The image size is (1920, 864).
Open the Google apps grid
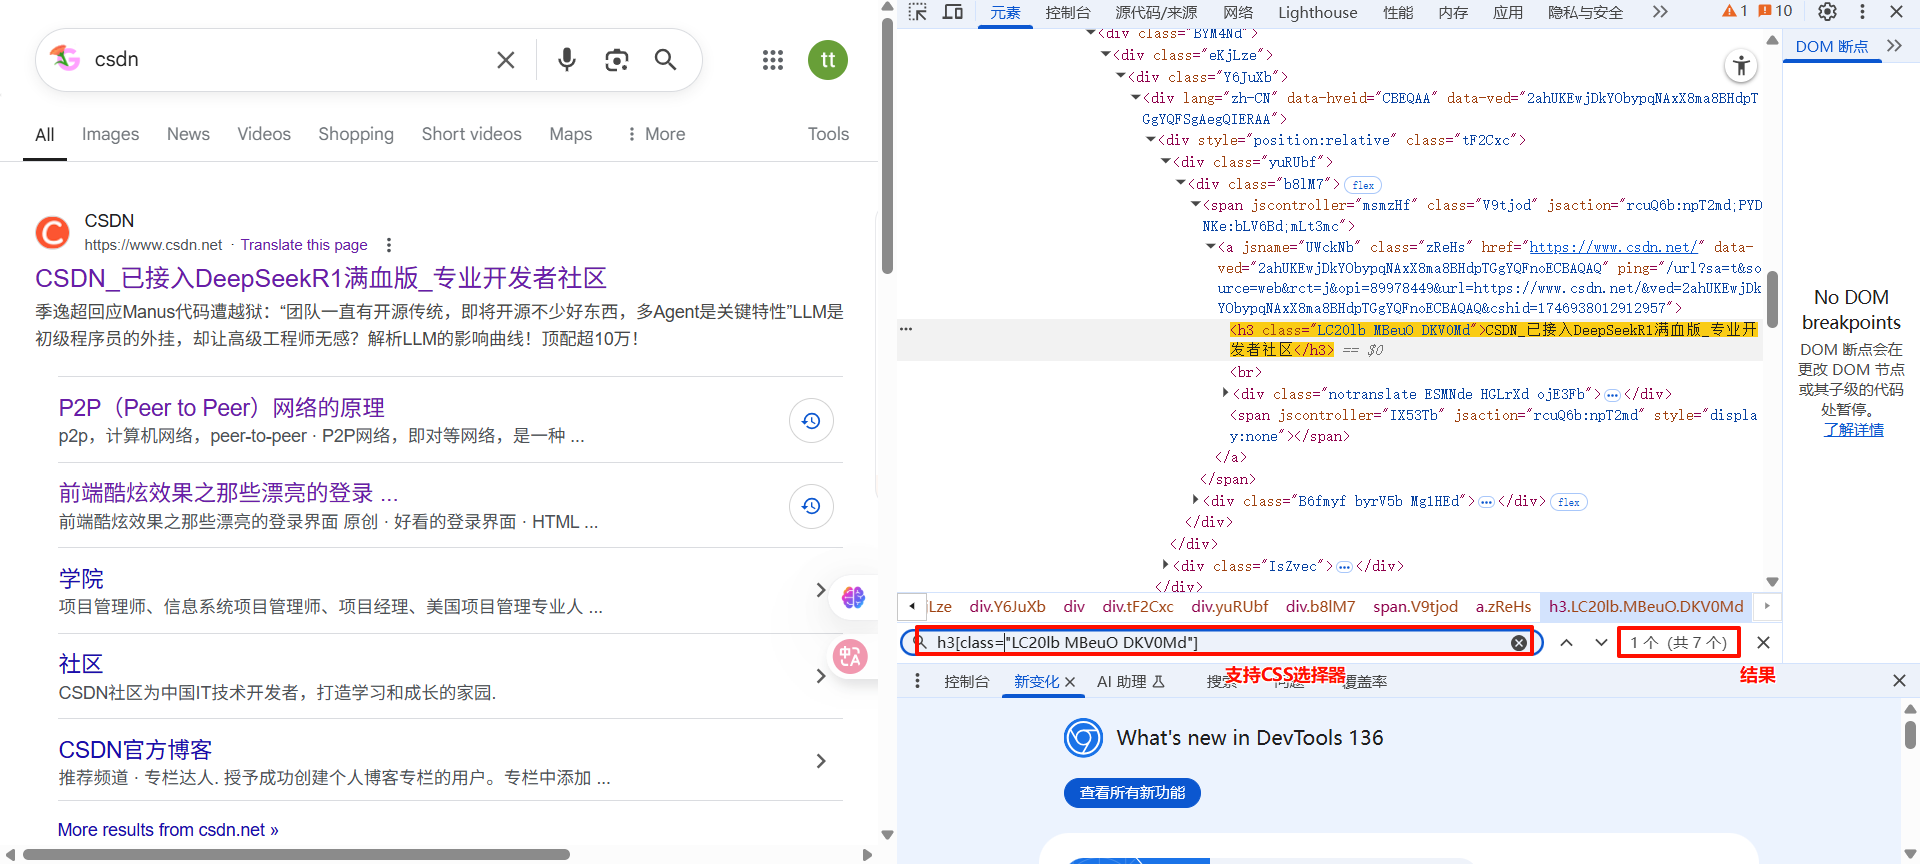(773, 60)
